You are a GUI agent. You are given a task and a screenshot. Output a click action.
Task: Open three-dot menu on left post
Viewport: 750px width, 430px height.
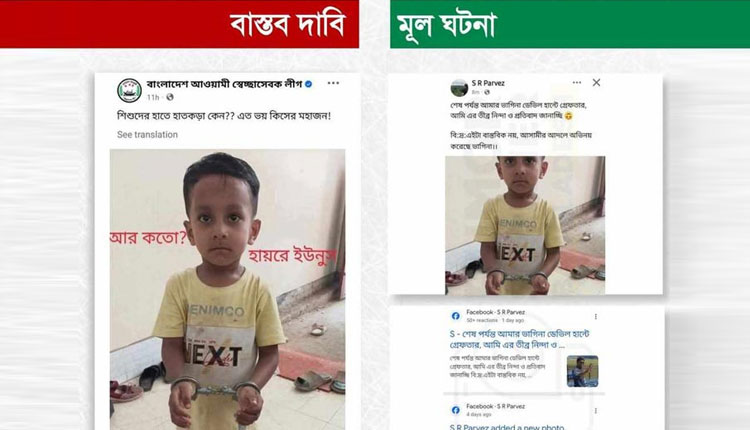point(333,83)
